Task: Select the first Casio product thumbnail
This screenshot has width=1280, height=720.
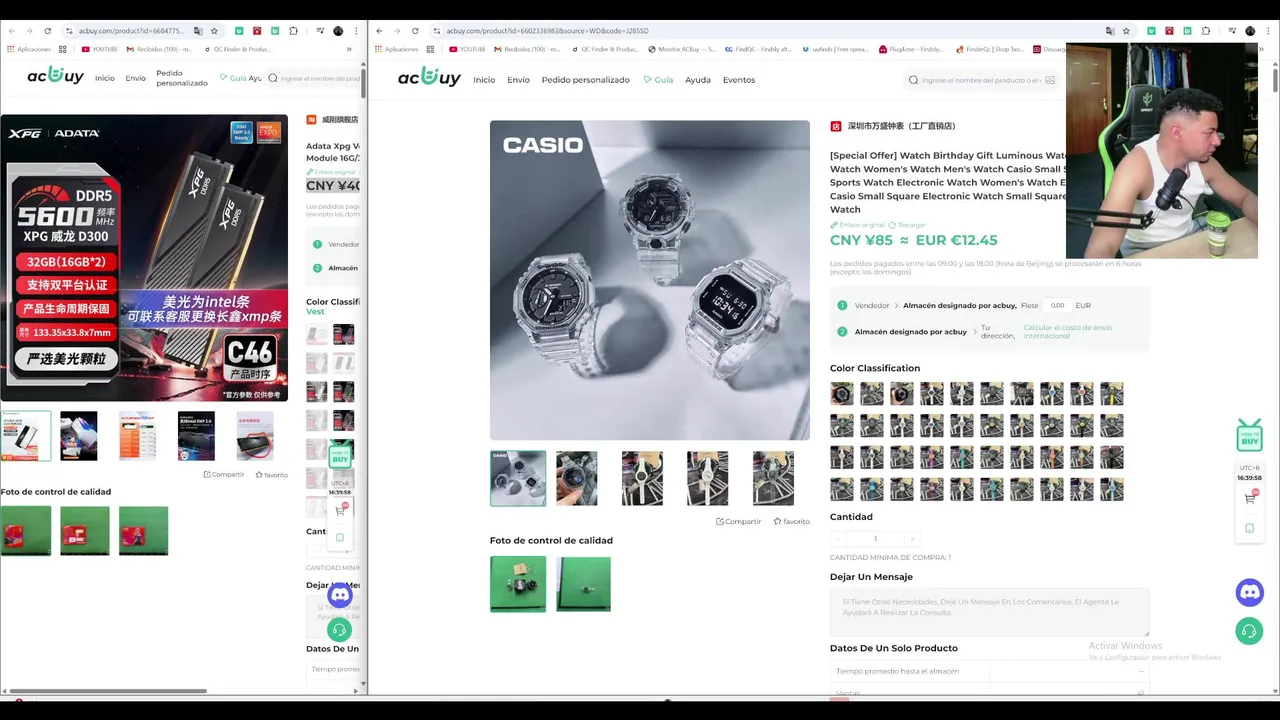Action: click(518, 478)
